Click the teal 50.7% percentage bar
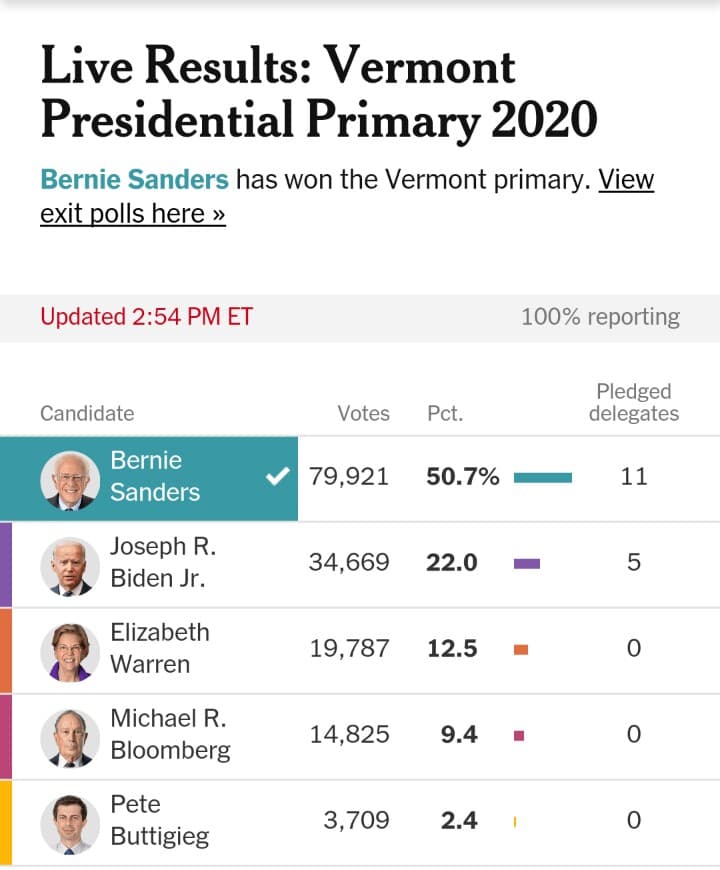The height and width of the screenshot is (870, 720). pos(543,478)
